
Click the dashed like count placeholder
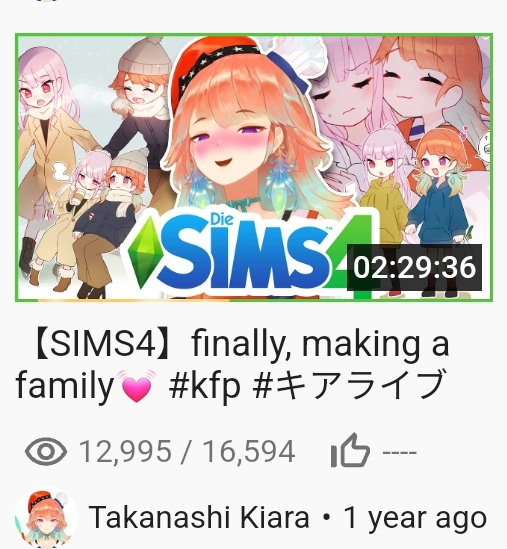coord(400,452)
